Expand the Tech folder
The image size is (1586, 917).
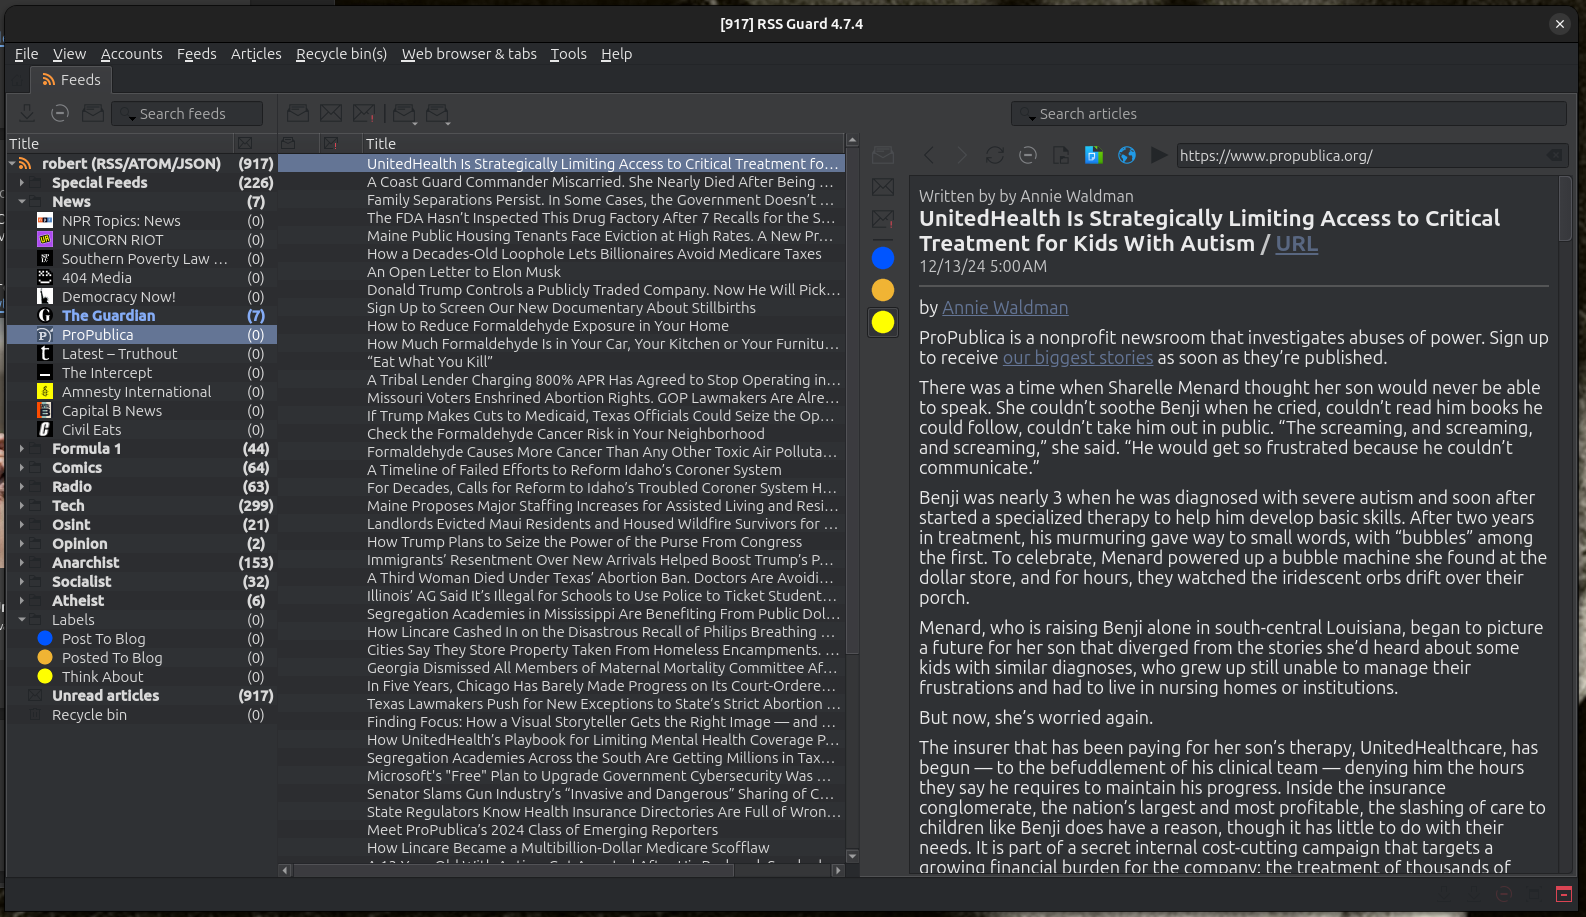[22, 506]
